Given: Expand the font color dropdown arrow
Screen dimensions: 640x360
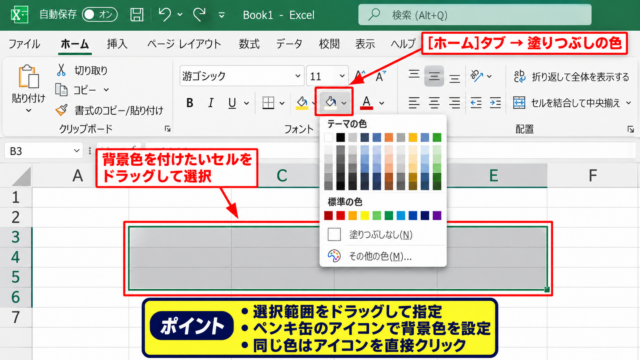Looking at the screenshot, I should tap(382, 103).
